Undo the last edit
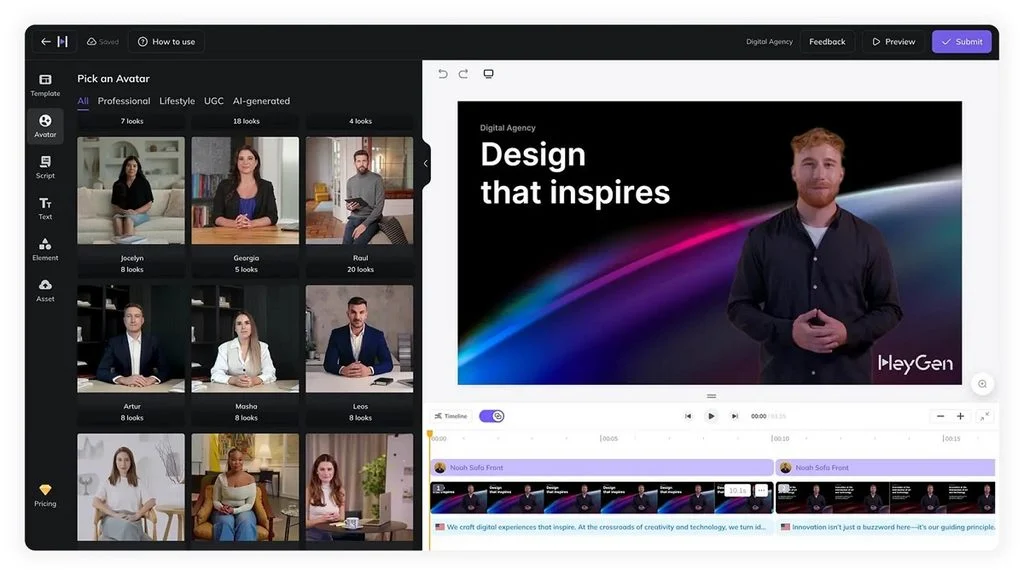 click(443, 74)
